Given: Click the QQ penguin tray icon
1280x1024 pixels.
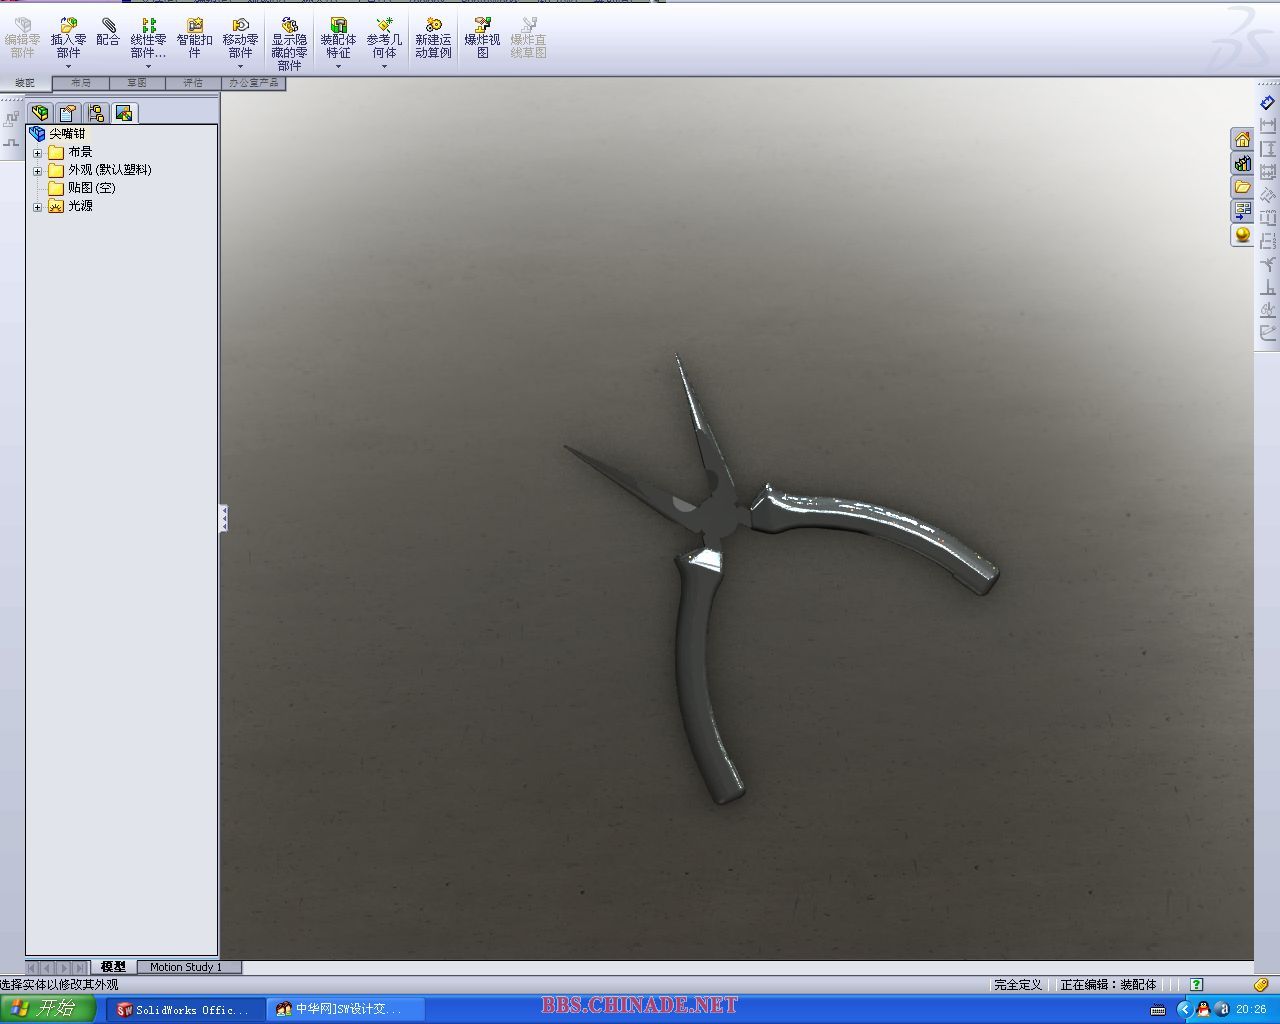Looking at the screenshot, I should [1203, 1009].
